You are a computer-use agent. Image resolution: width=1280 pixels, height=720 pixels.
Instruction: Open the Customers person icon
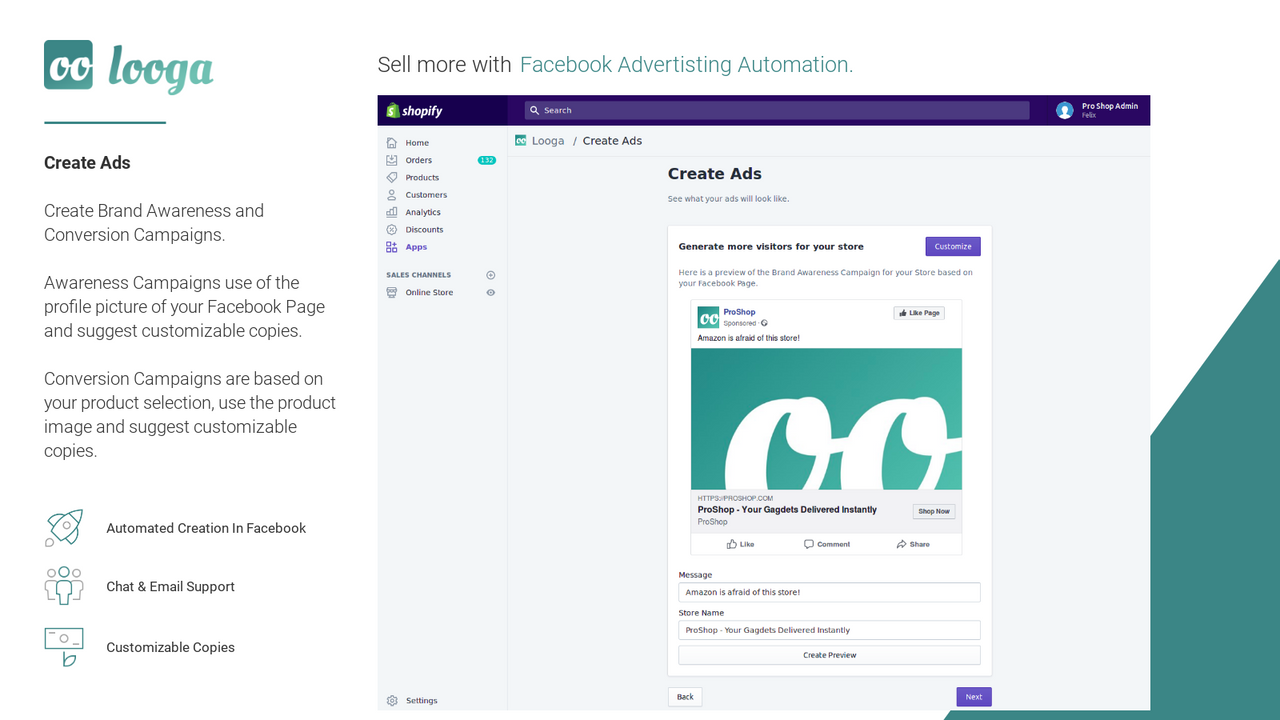point(392,195)
